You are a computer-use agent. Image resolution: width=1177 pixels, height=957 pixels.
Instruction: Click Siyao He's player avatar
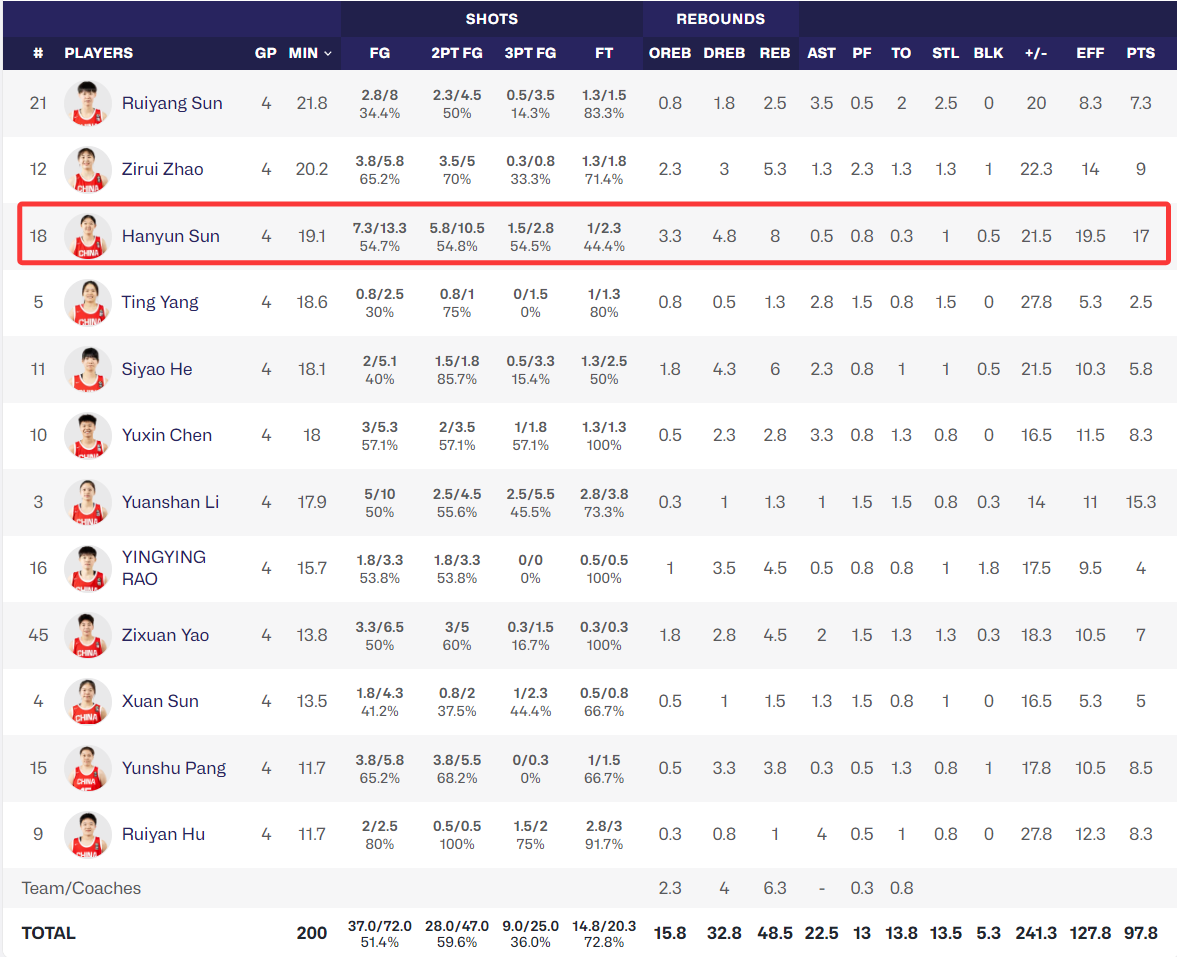88,369
